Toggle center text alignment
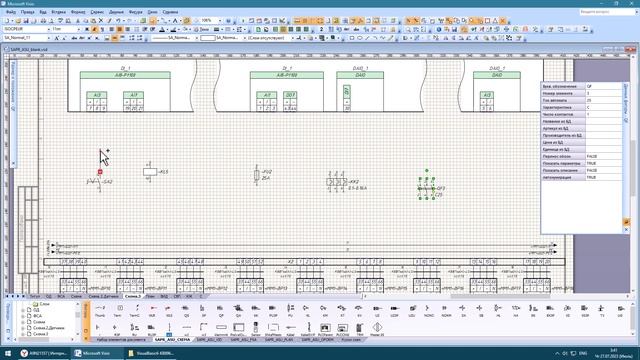640x360 pixels. (x=120, y=29)
